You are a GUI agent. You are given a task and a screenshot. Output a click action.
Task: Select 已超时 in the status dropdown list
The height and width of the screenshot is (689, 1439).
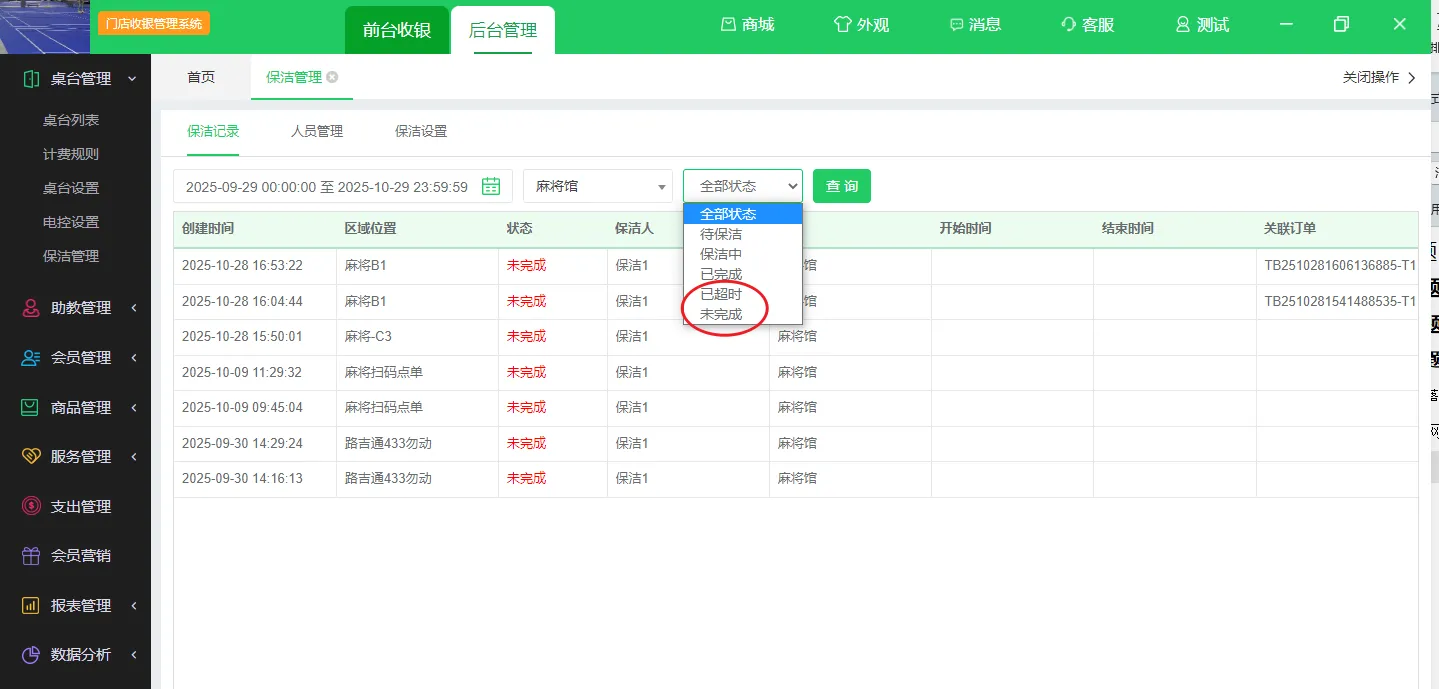pos(721,294)
